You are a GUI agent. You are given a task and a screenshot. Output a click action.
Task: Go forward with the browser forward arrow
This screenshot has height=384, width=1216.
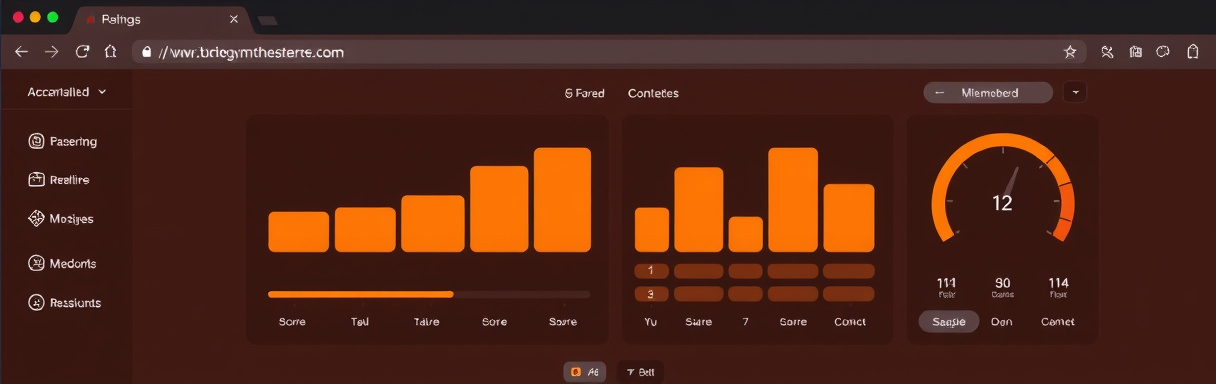tap(51, 52)
